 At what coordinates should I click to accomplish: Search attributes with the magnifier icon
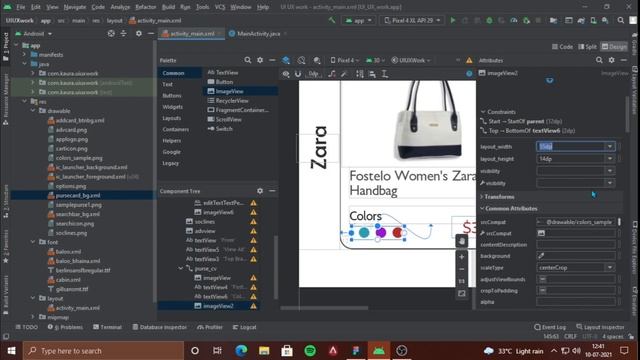(599, 60)
